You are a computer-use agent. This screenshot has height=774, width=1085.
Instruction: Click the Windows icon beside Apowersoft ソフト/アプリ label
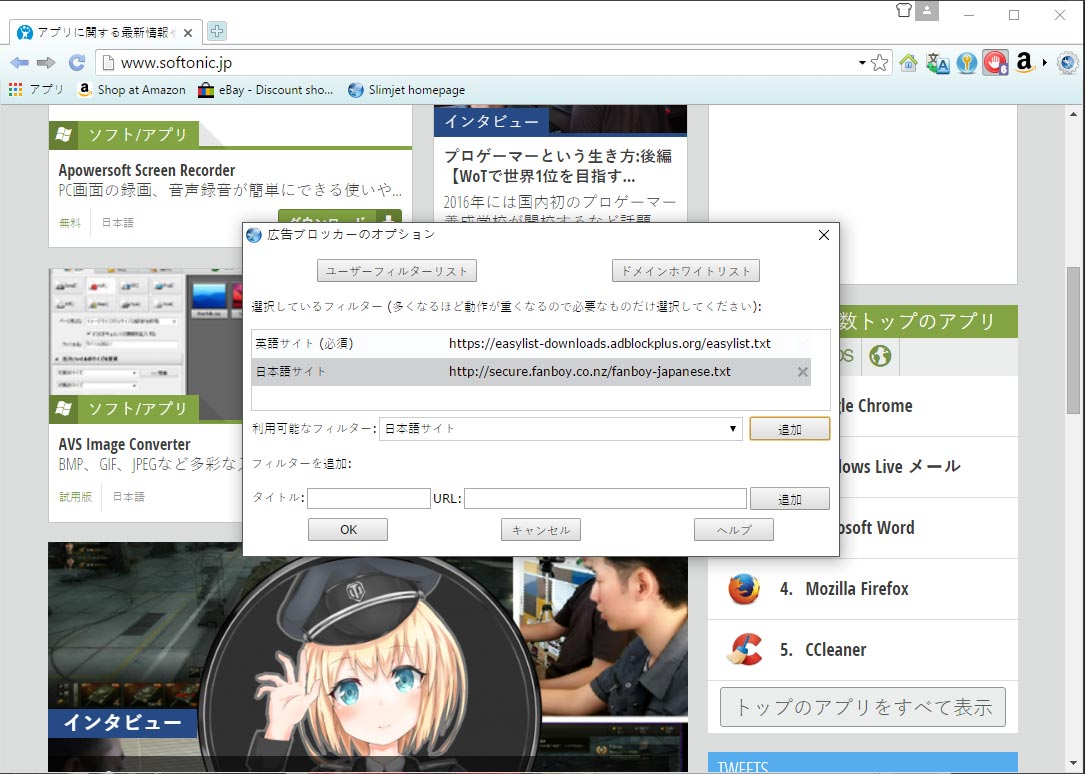(64, 135)
